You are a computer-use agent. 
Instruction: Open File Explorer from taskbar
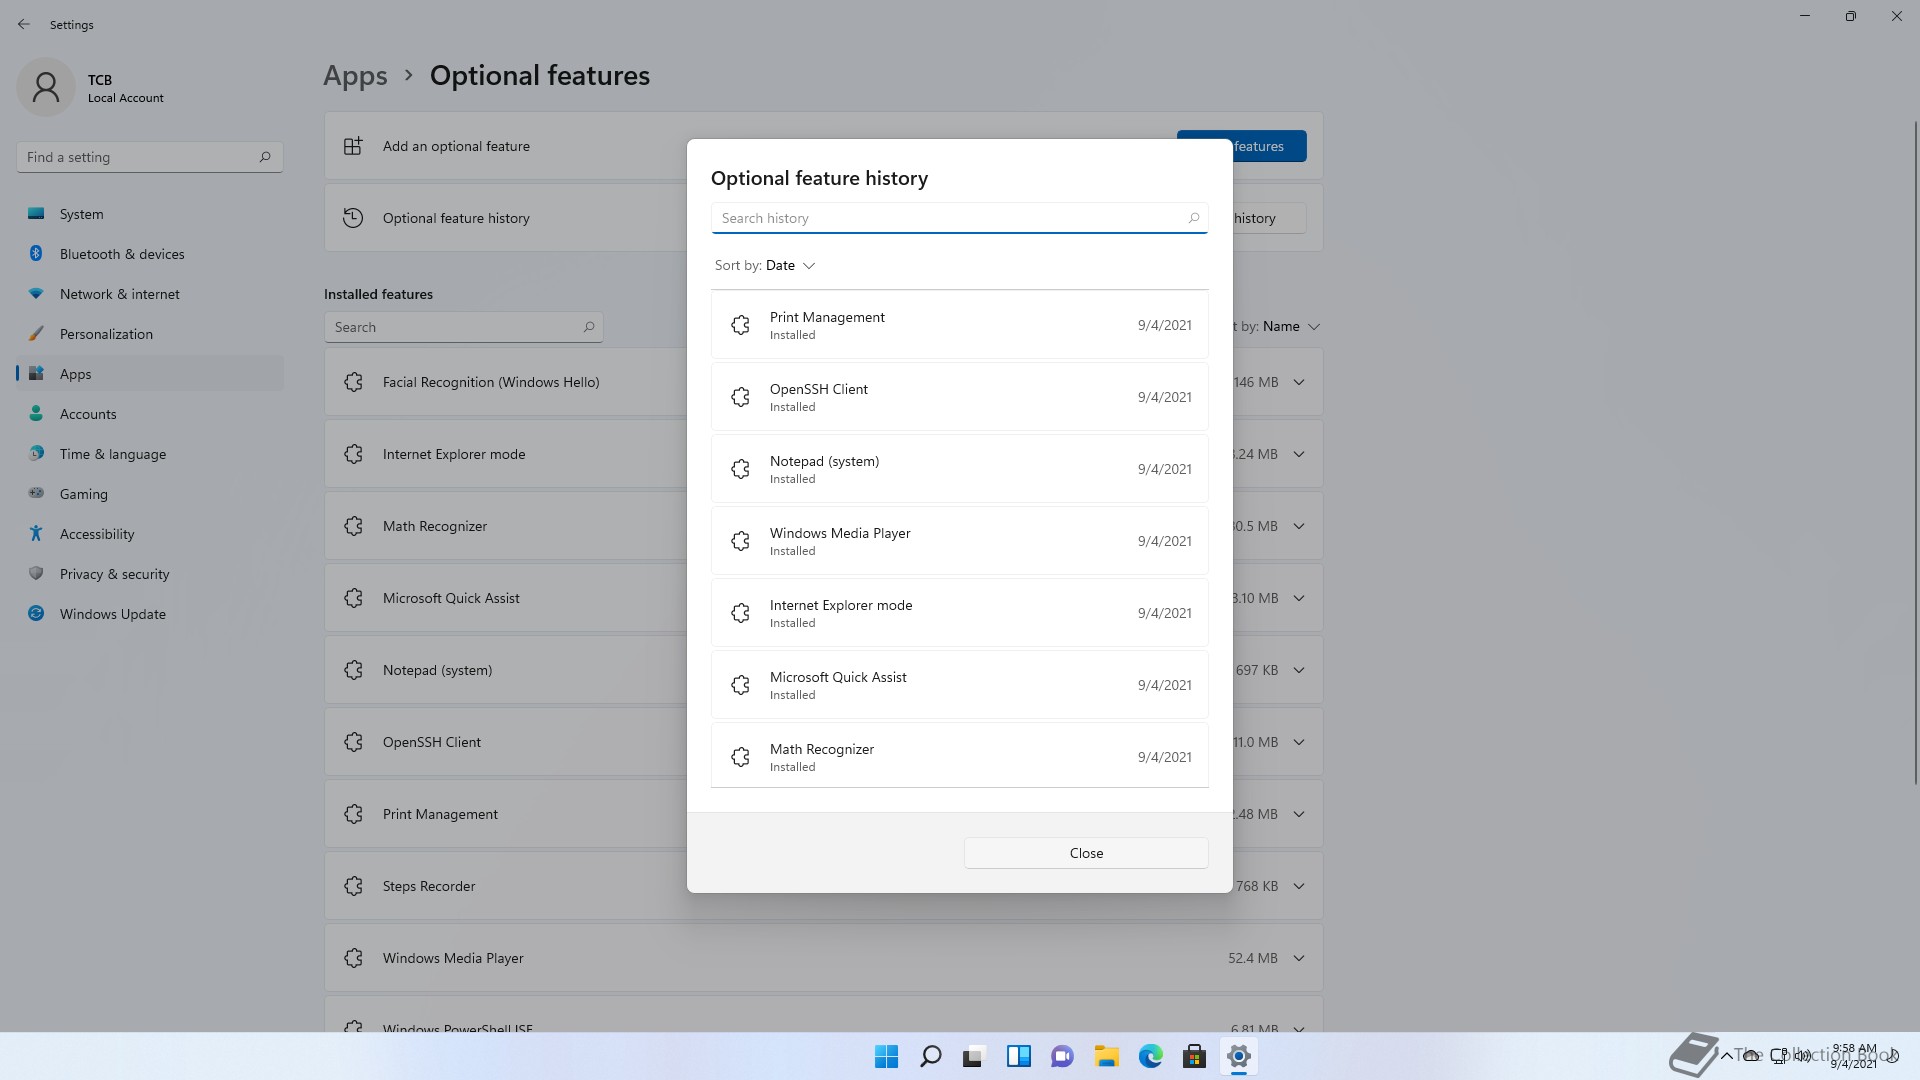pyautogui.click(x=1106, y=1056)
